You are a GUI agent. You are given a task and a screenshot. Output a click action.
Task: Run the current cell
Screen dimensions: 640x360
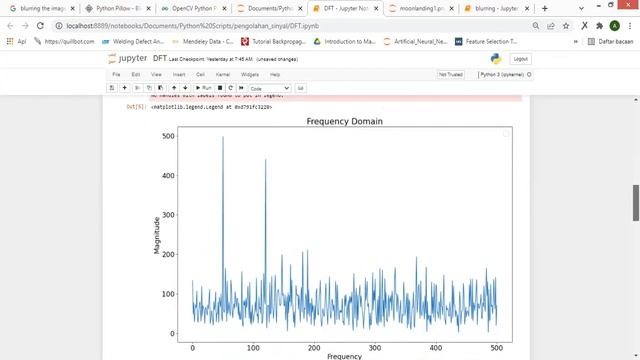203,88
